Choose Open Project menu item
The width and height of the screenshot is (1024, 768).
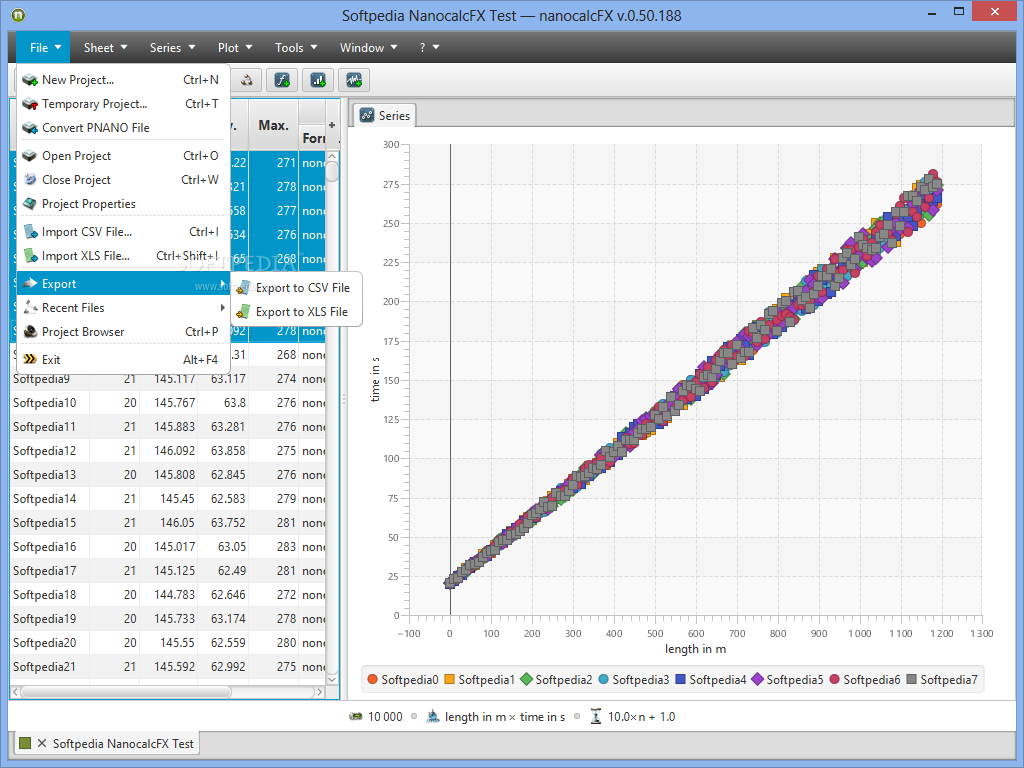coord(123,156)
